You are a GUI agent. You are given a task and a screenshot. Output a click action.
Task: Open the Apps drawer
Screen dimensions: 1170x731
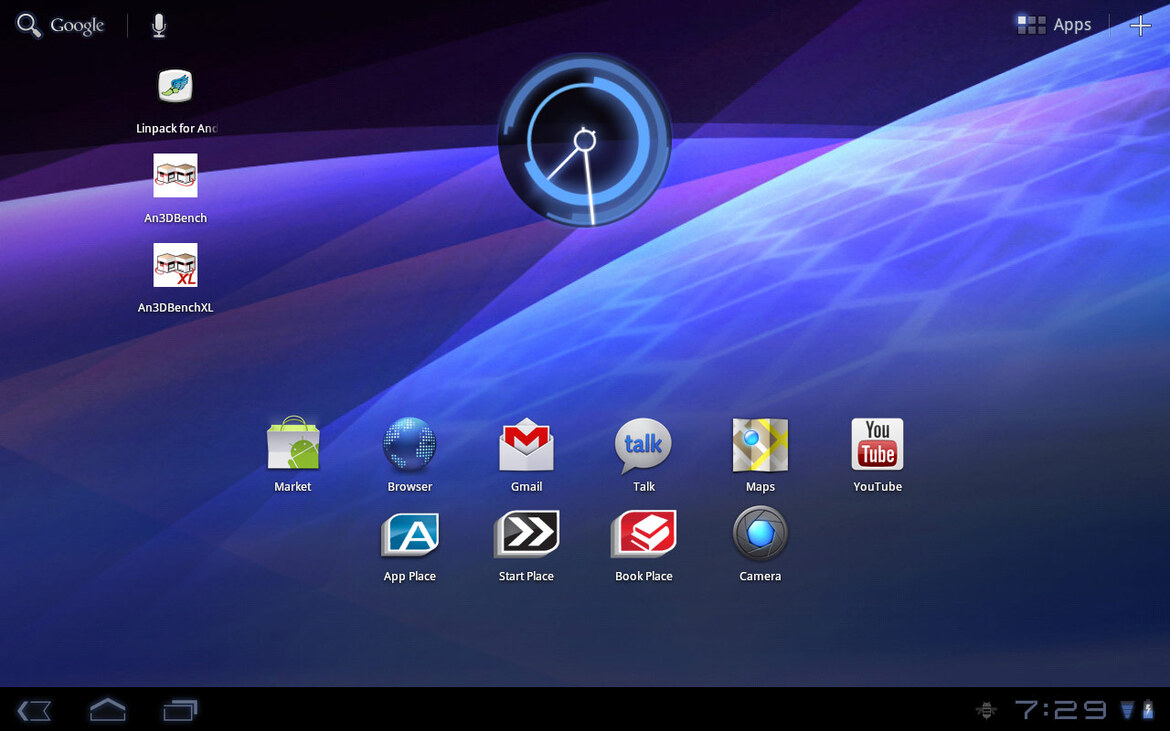tap(1054, 25)
